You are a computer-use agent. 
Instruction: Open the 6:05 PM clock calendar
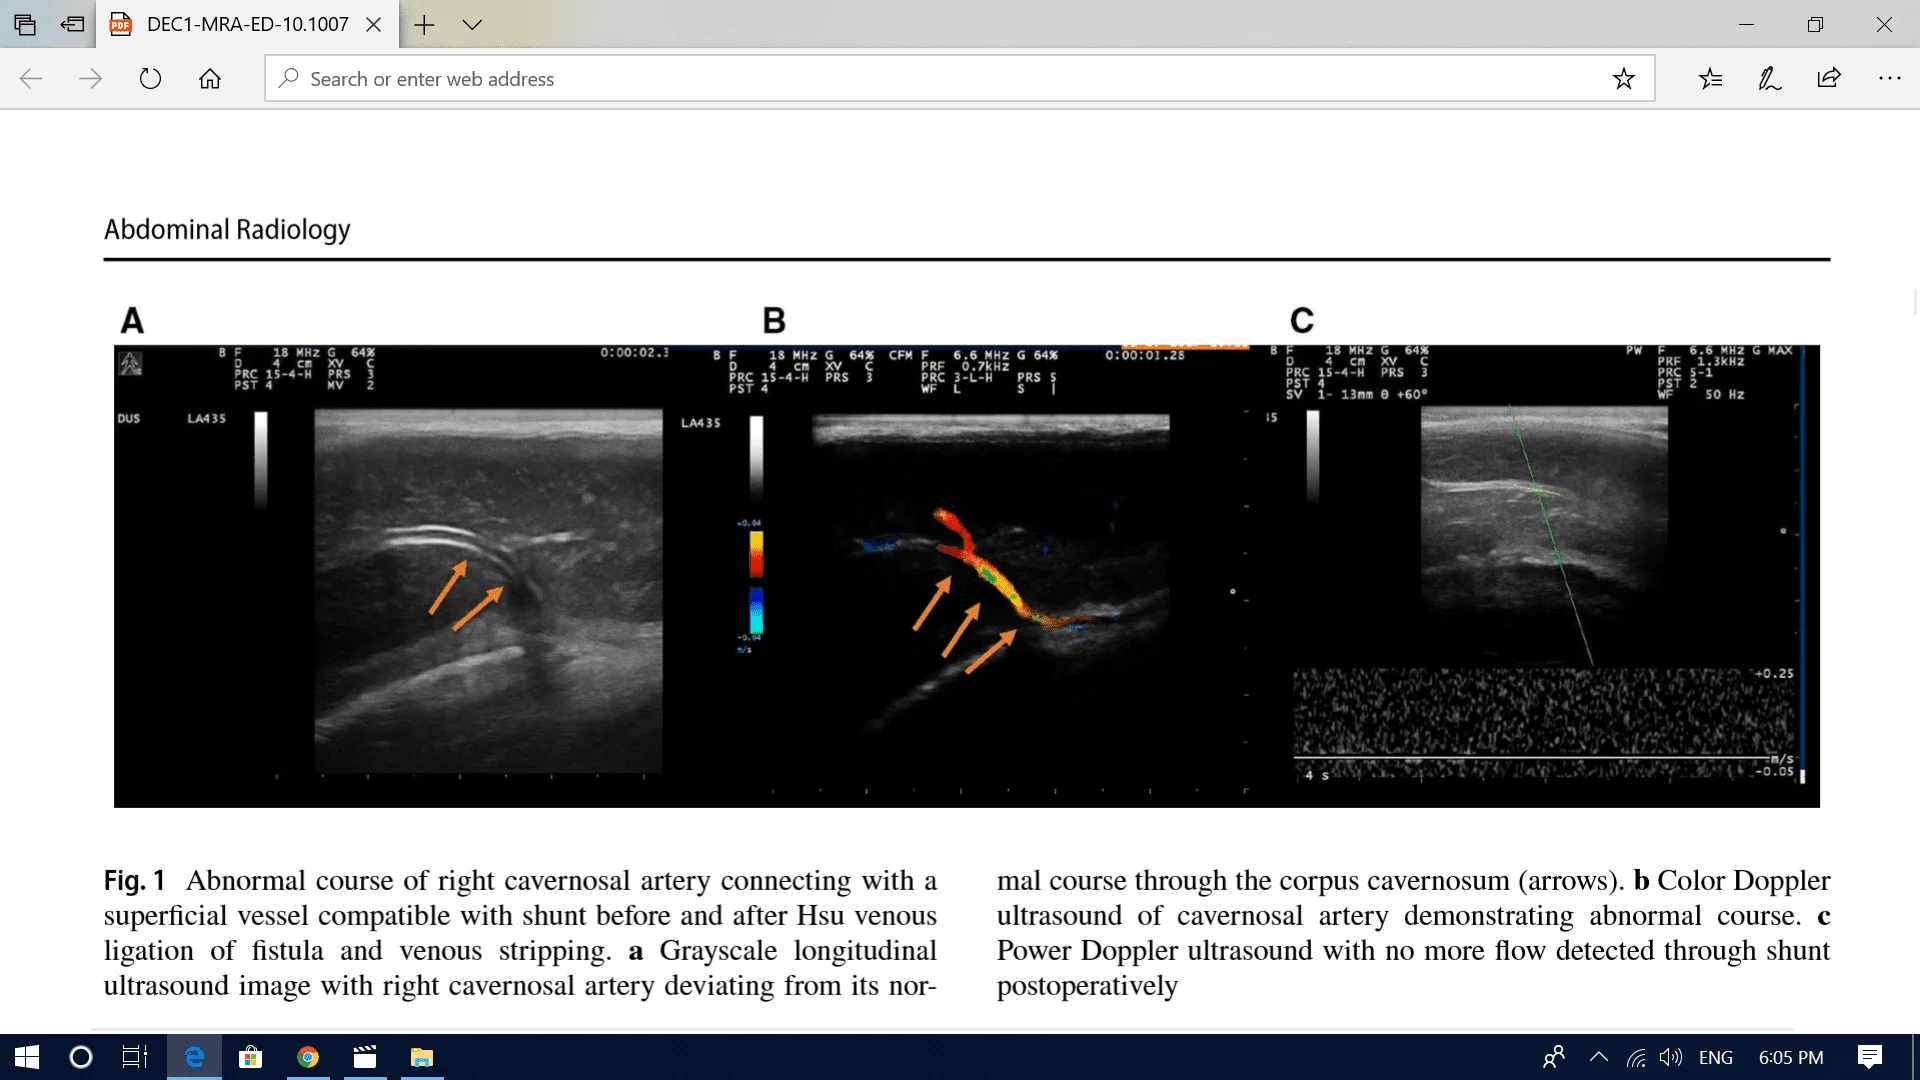[1791, 1057]
